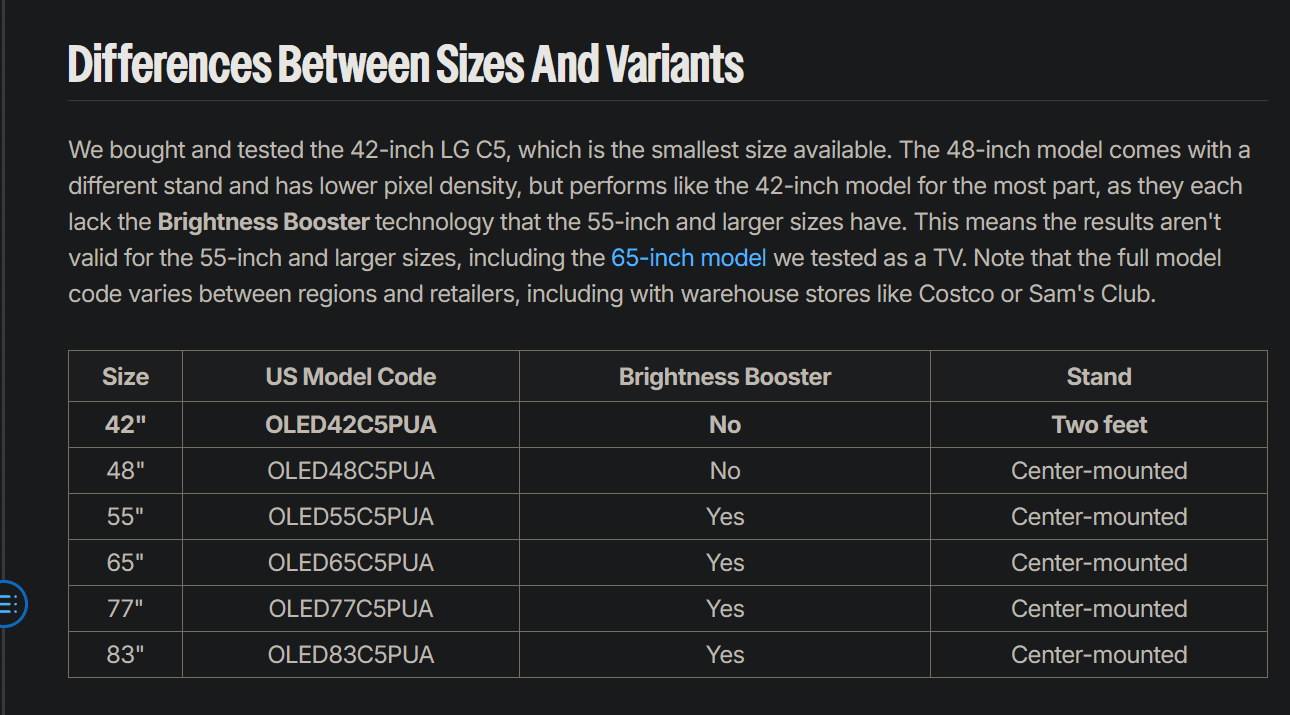Select the OLED48C5PUA model code cell
1290x715 pixels.
(351, 471)
